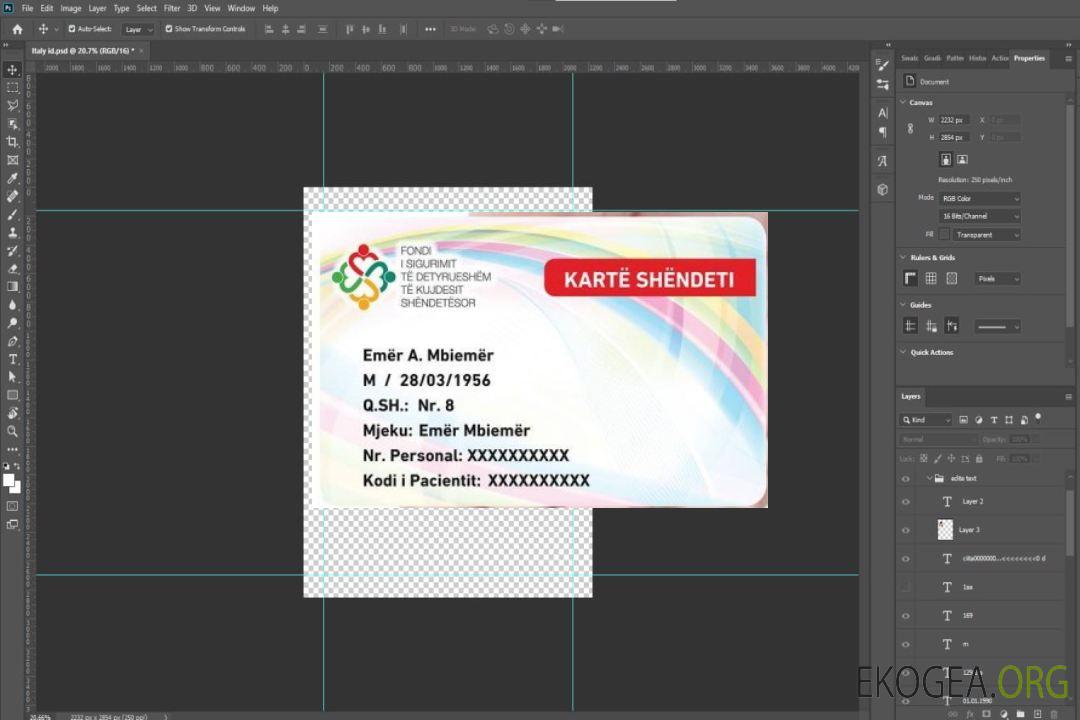Select the Eyedropper tool
The height and width of the screenshot is (720, 1080).
click(x=12, y=178)
